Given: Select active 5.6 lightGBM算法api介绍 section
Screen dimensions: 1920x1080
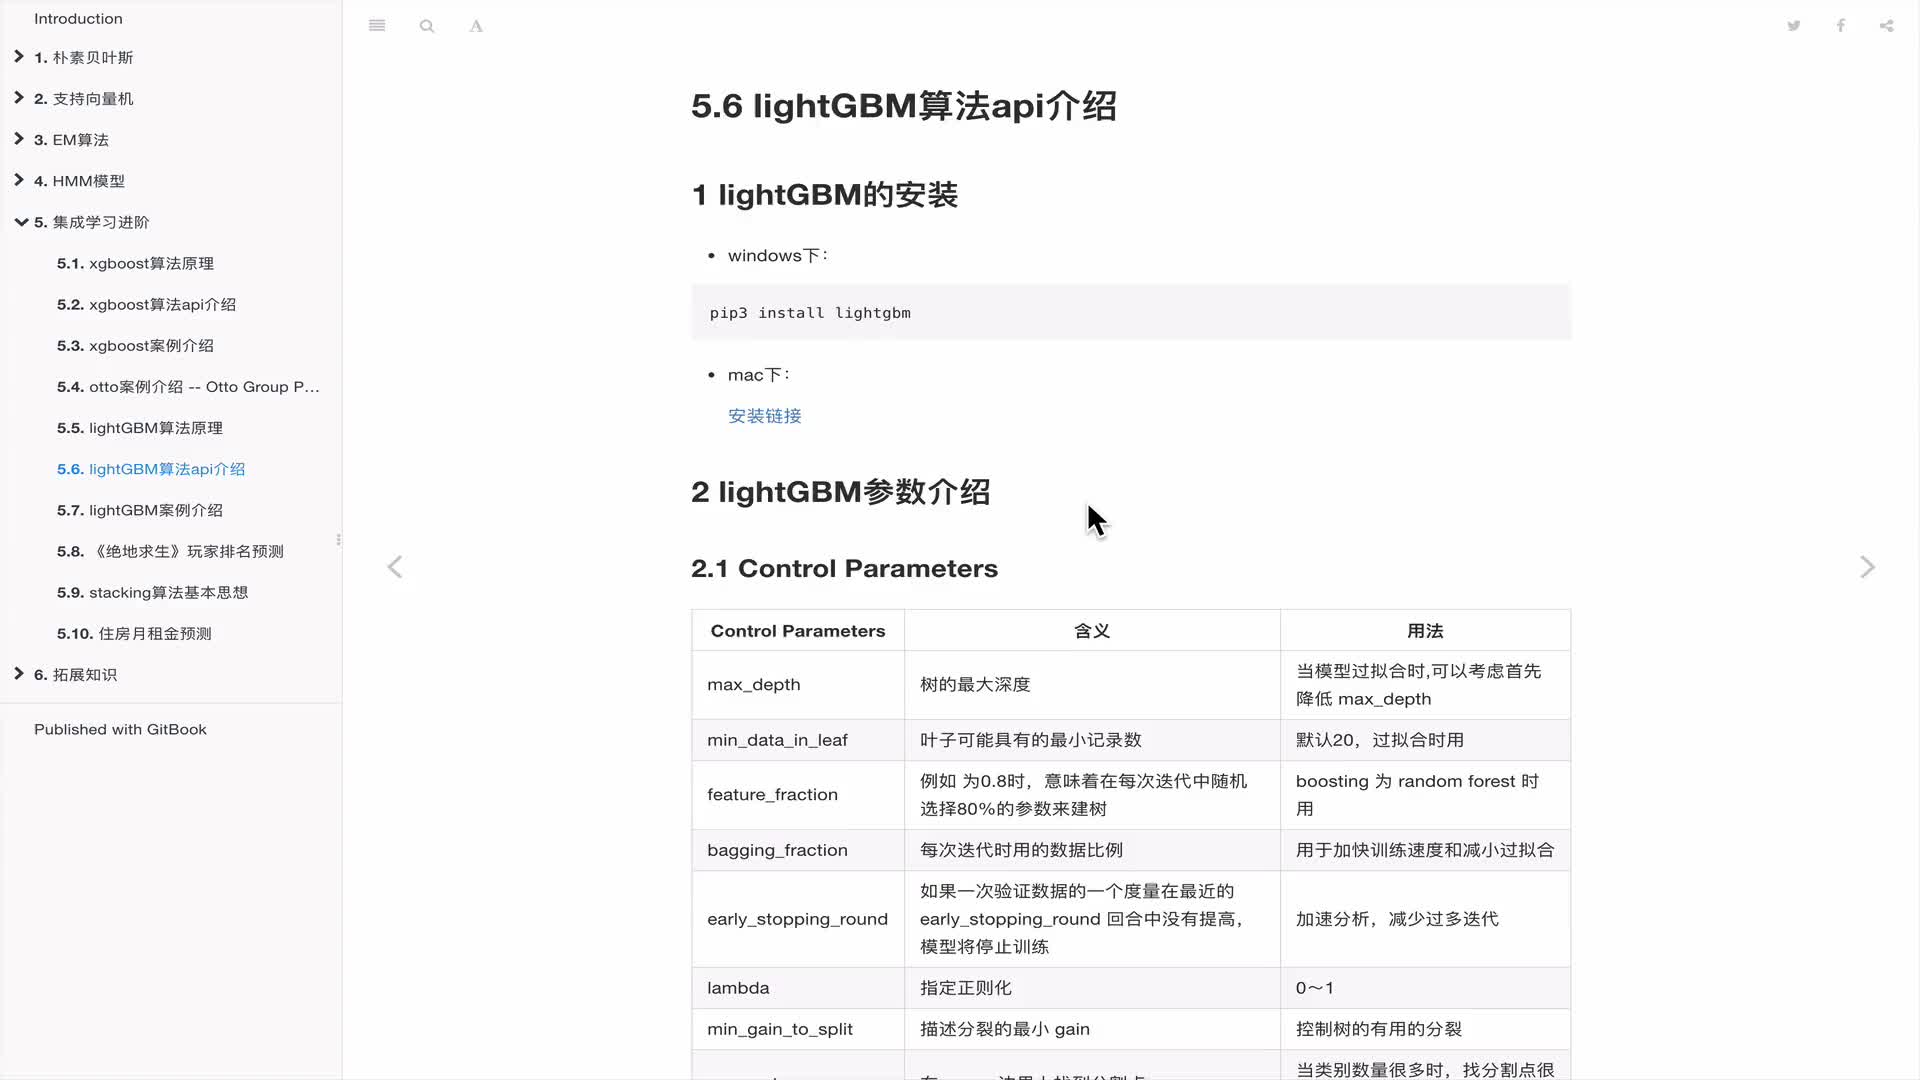Looking at the screenshot, I should click(151, 469).
